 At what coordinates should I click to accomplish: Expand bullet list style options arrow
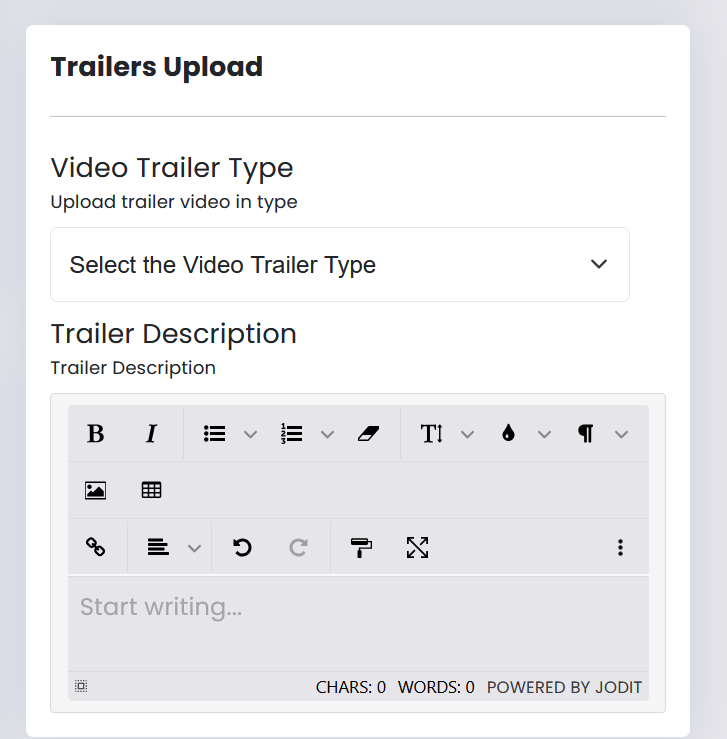pyautogui.click(x=251, y=434)
